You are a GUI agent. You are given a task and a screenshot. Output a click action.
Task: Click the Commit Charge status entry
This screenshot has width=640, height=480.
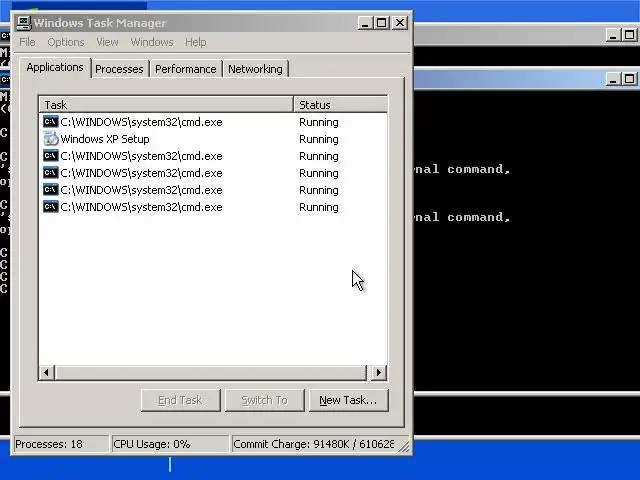314,444
